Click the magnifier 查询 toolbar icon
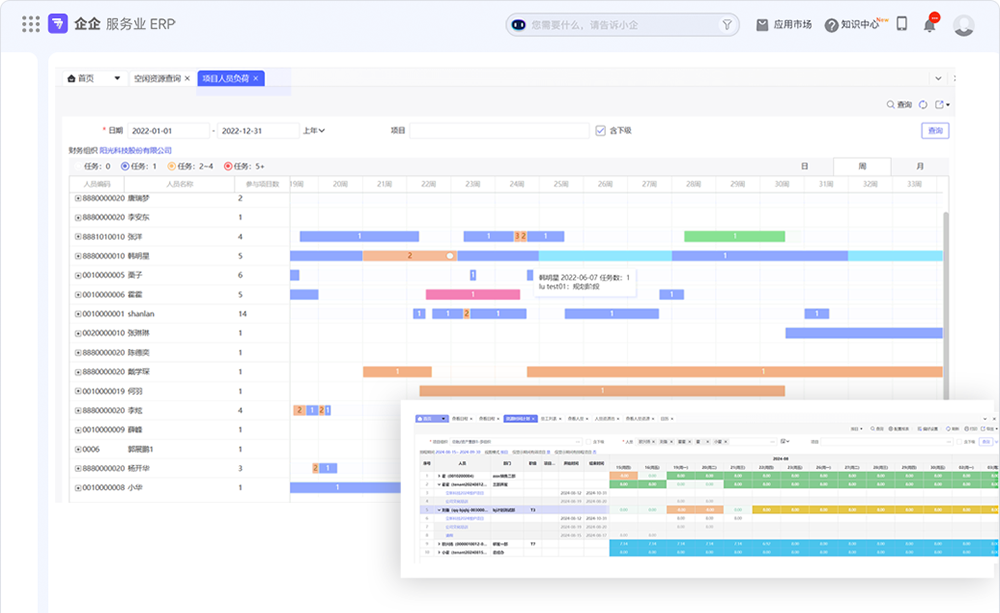Image resolution: width=1000 pixels, height=613 pixels. click(x=899, y=105)
